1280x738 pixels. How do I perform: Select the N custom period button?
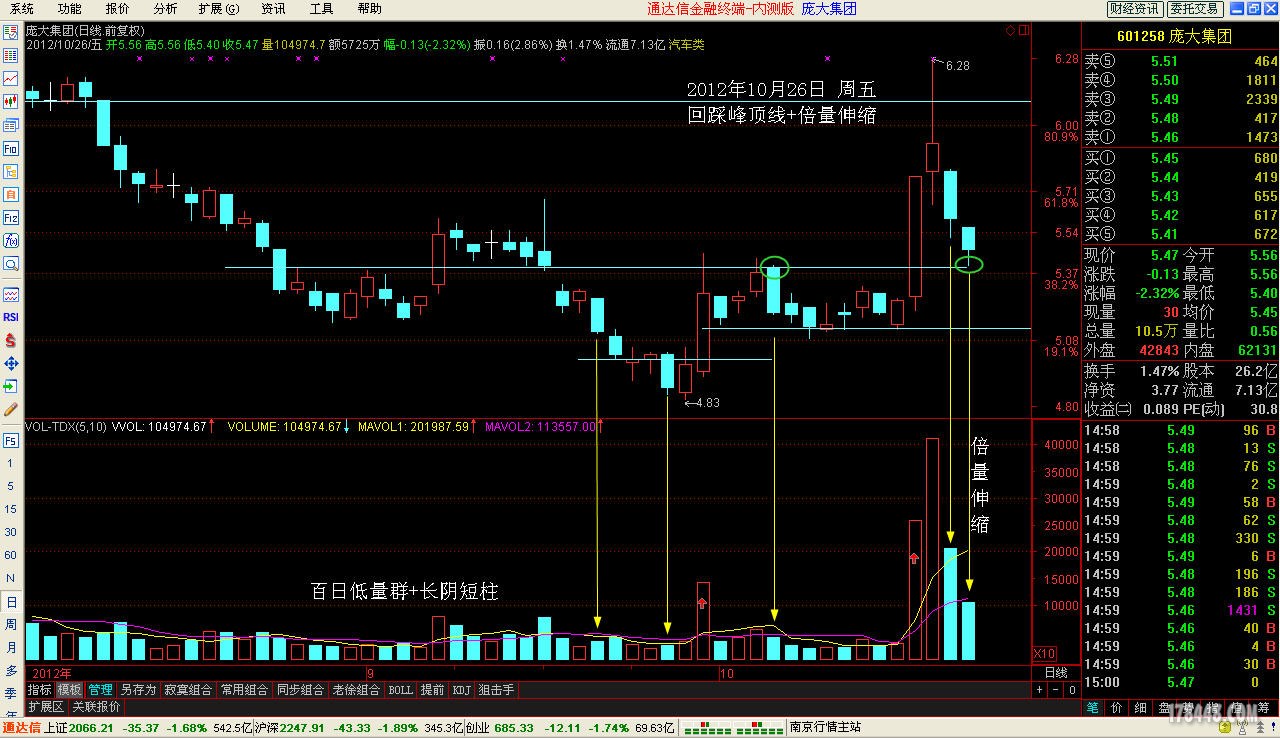tap(10, 579)
